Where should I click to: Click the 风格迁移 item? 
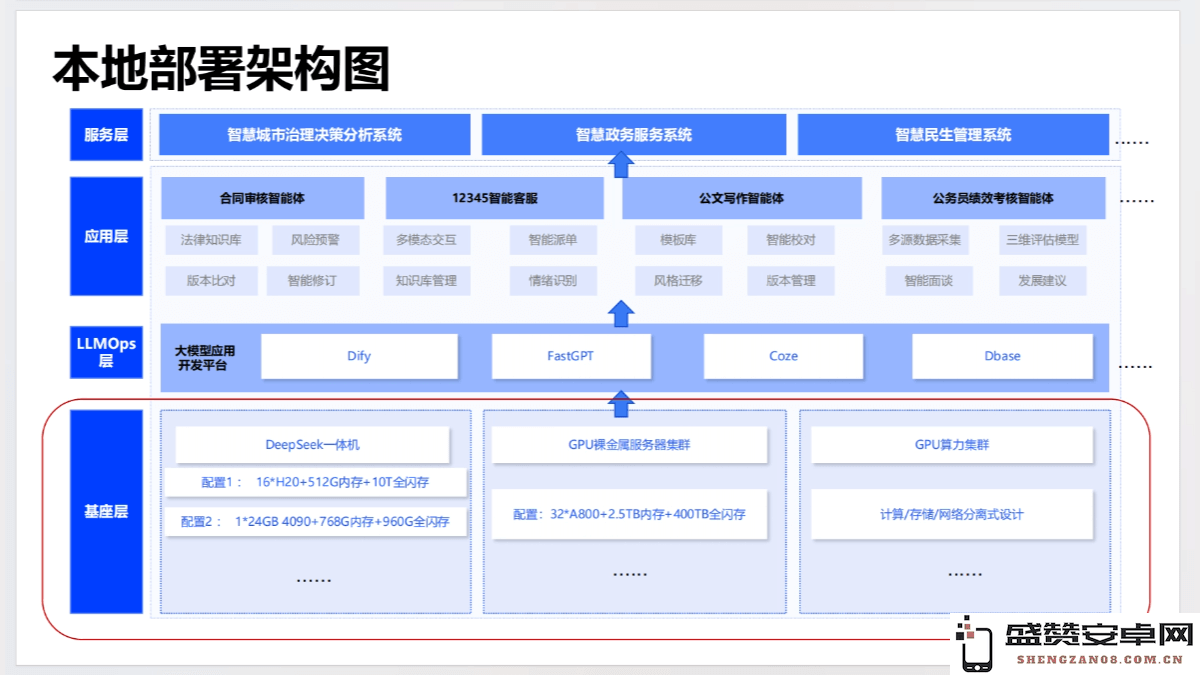tap(678, 281)
